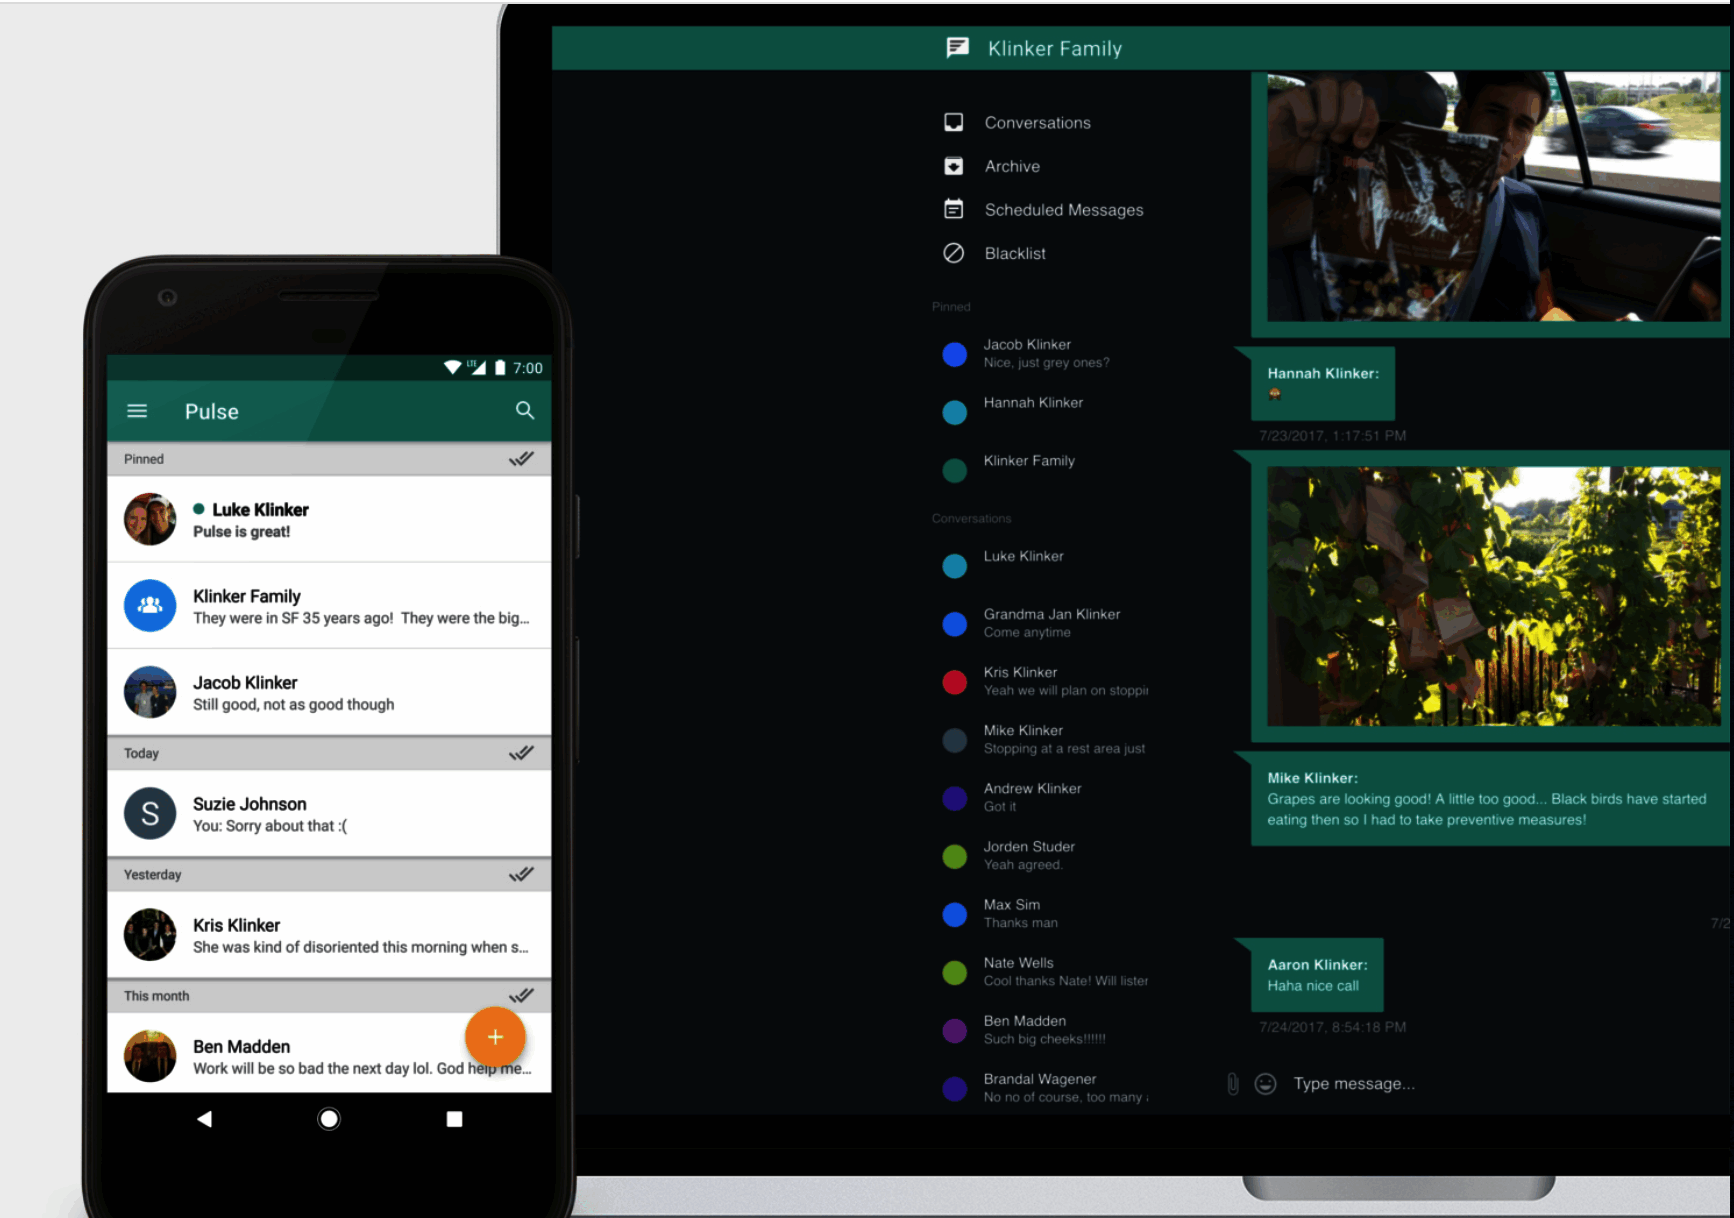Image resolution: width=1734 pixels, height=1218 pixels.
Task: Click the Scheduled Messages calendar icon
Action: 954,209
